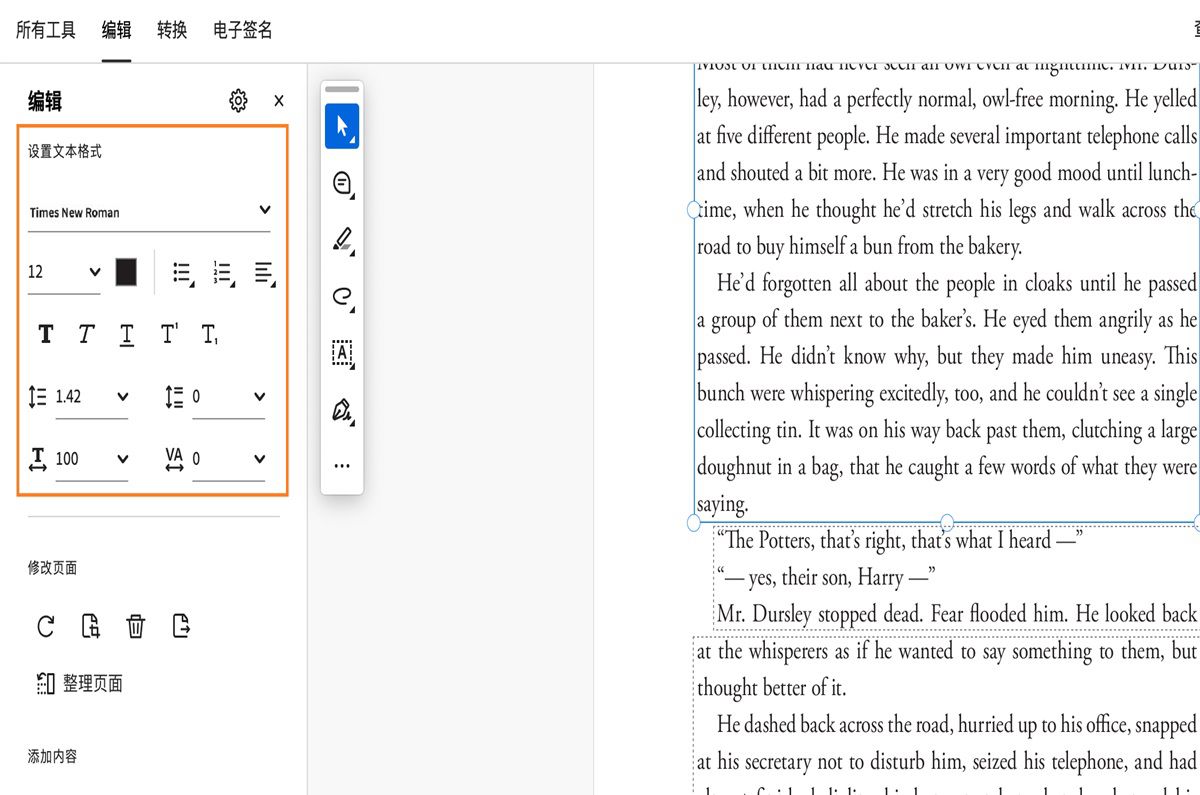The height and width of the screenshot is (795, 1200).
Task: Grab the quick toolbar drag handle
Action: pyautogui.click(x=342, y=90)
